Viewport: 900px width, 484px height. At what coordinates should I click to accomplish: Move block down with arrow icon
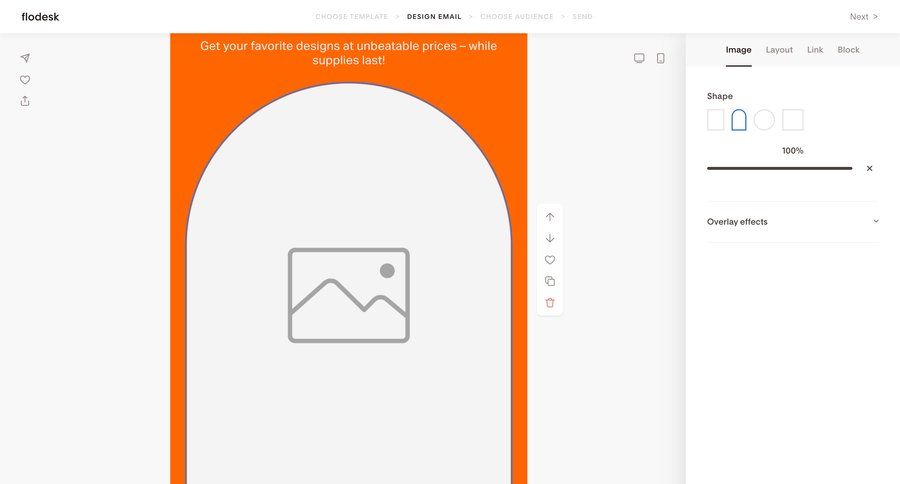point(550,238)
